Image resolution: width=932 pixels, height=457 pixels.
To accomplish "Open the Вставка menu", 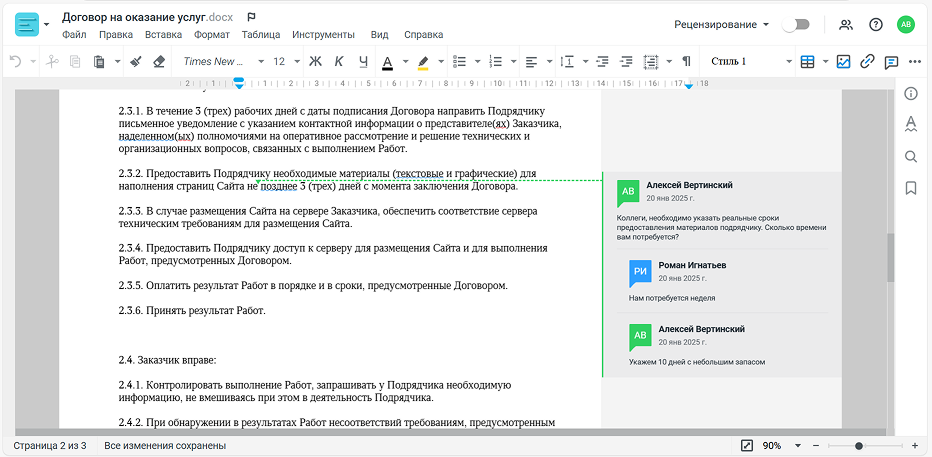I will coord(163,34).
